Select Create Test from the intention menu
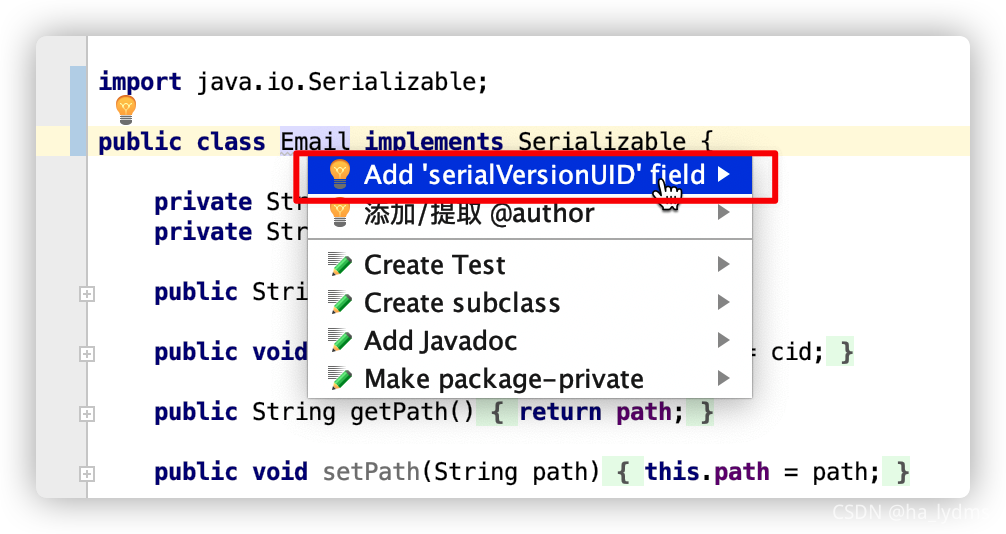 [x=435, y=265]
